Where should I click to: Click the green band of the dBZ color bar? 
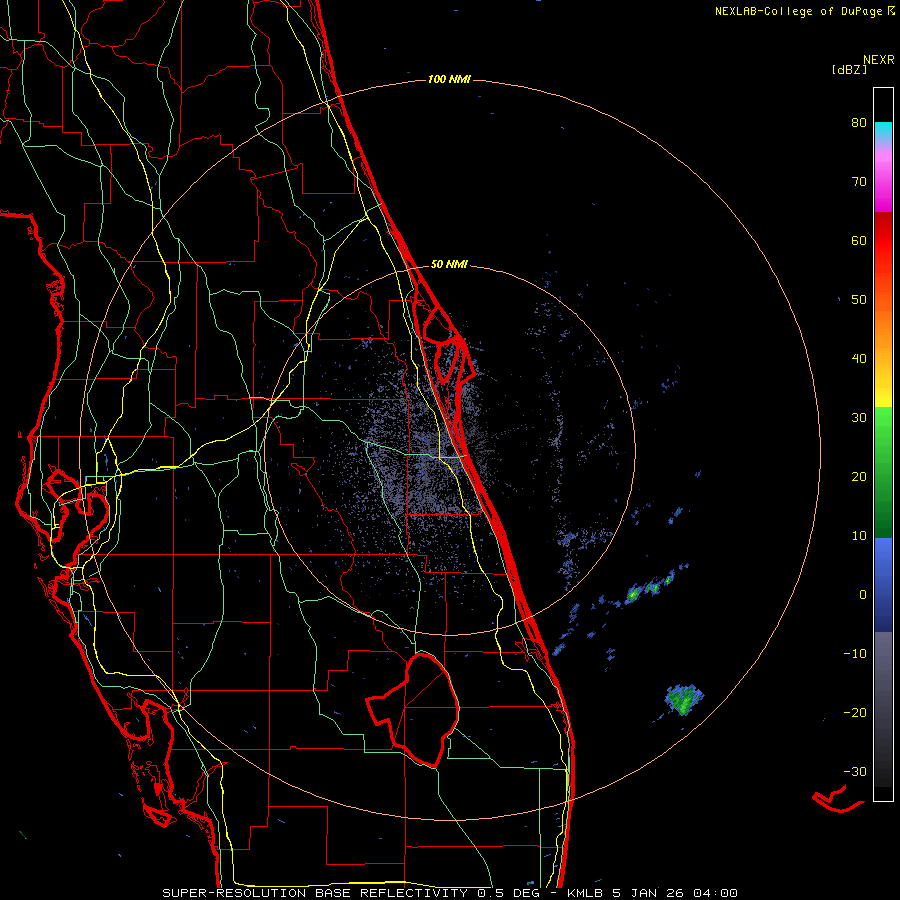883,473
